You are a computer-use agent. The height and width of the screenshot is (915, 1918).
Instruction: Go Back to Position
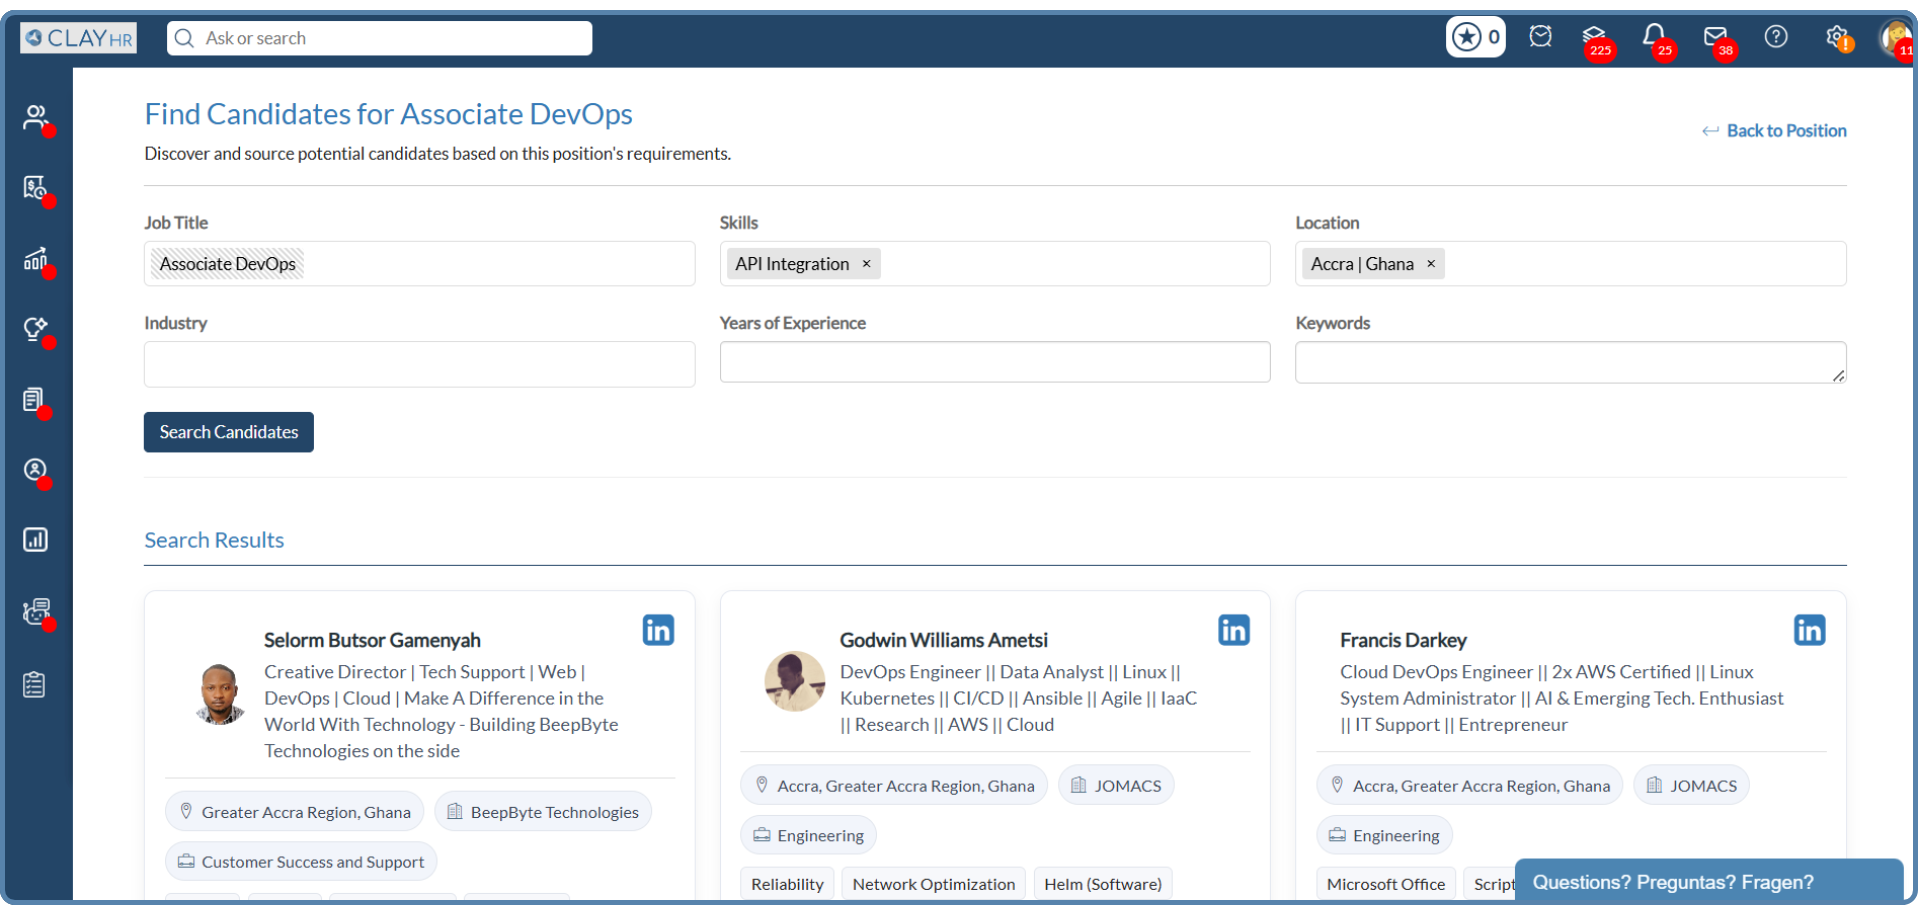1774,131
